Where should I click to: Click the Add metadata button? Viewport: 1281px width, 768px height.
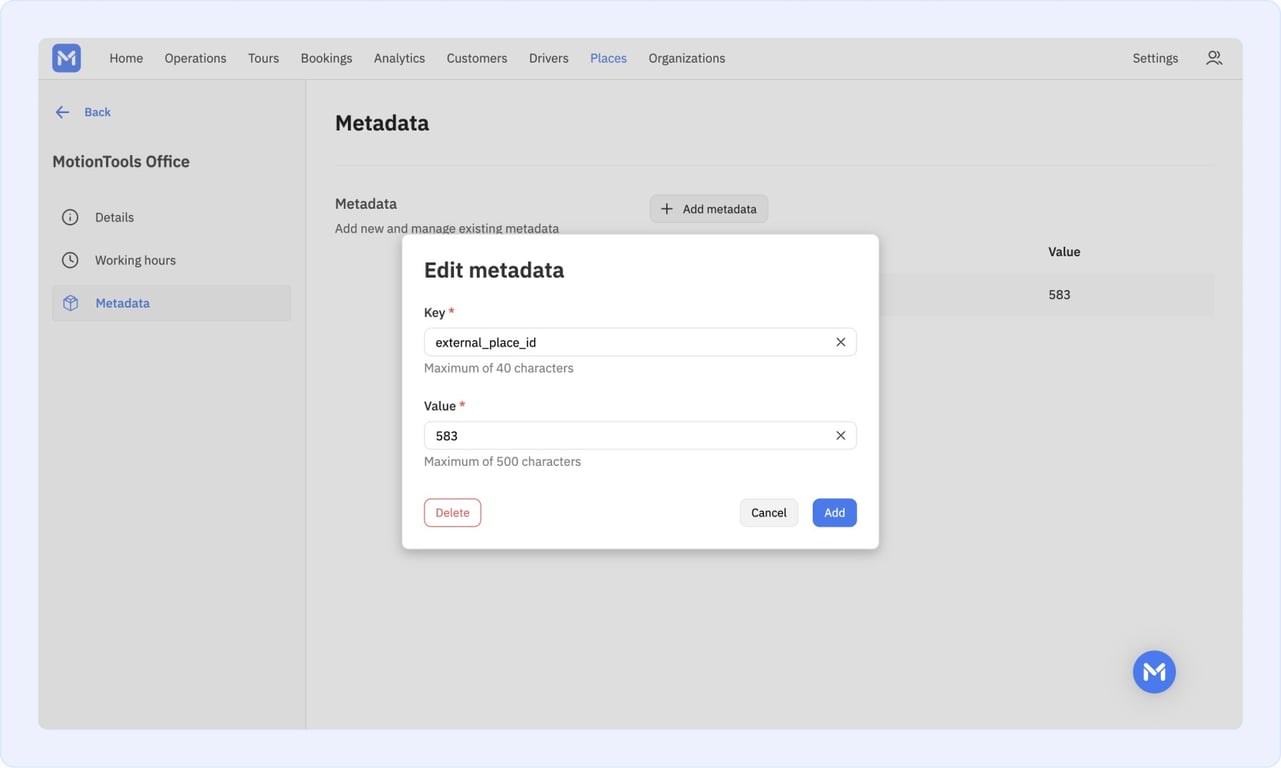[709, 209]
